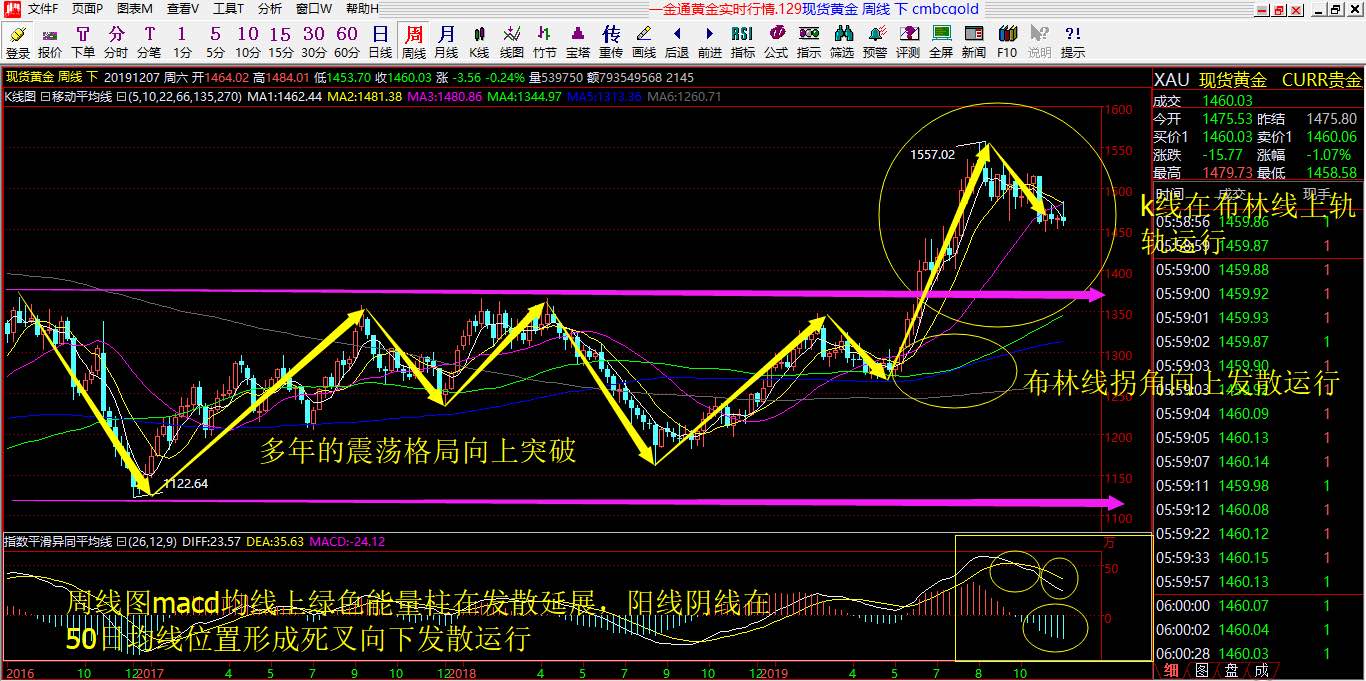Image resolution: width=1366 pixels, height=681 pixels.
Task: Click the MA3:1480.86 value
Action: (x=446, y=97)
